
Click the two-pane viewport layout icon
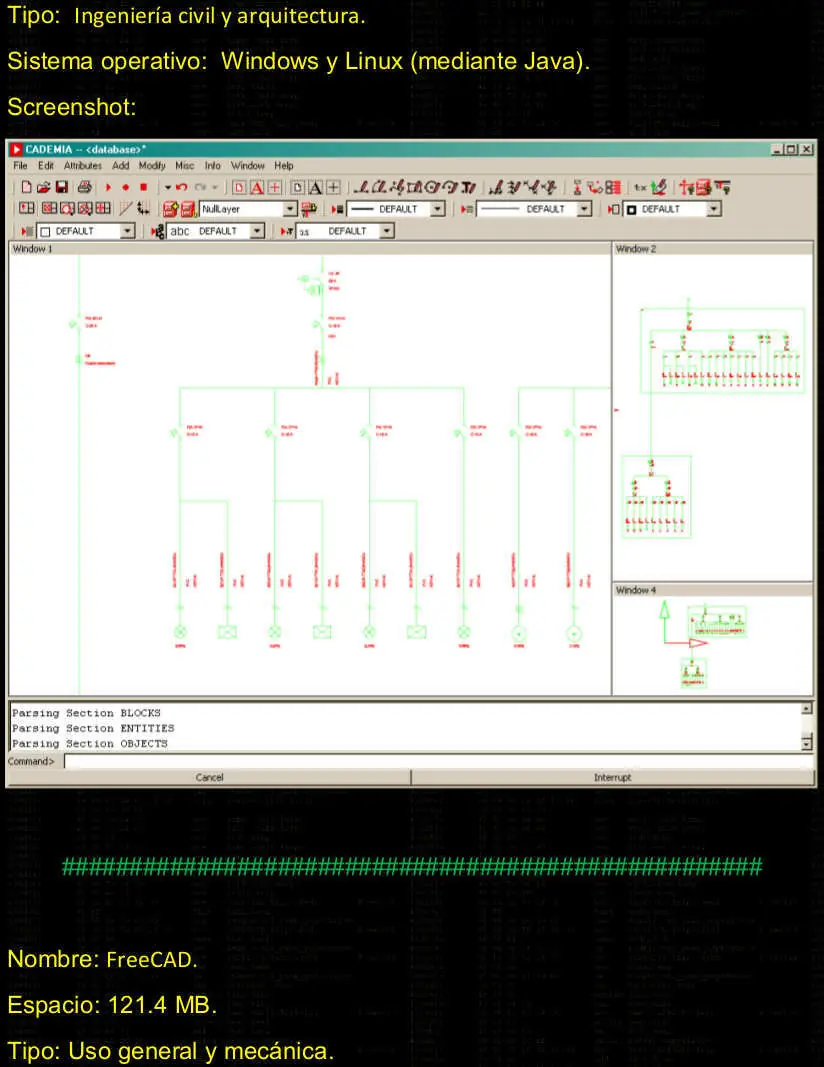coord(27,208)
